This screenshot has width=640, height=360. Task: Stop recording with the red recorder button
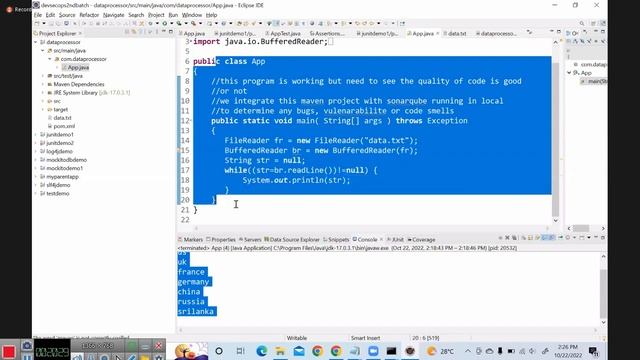(x=9, y=351)
